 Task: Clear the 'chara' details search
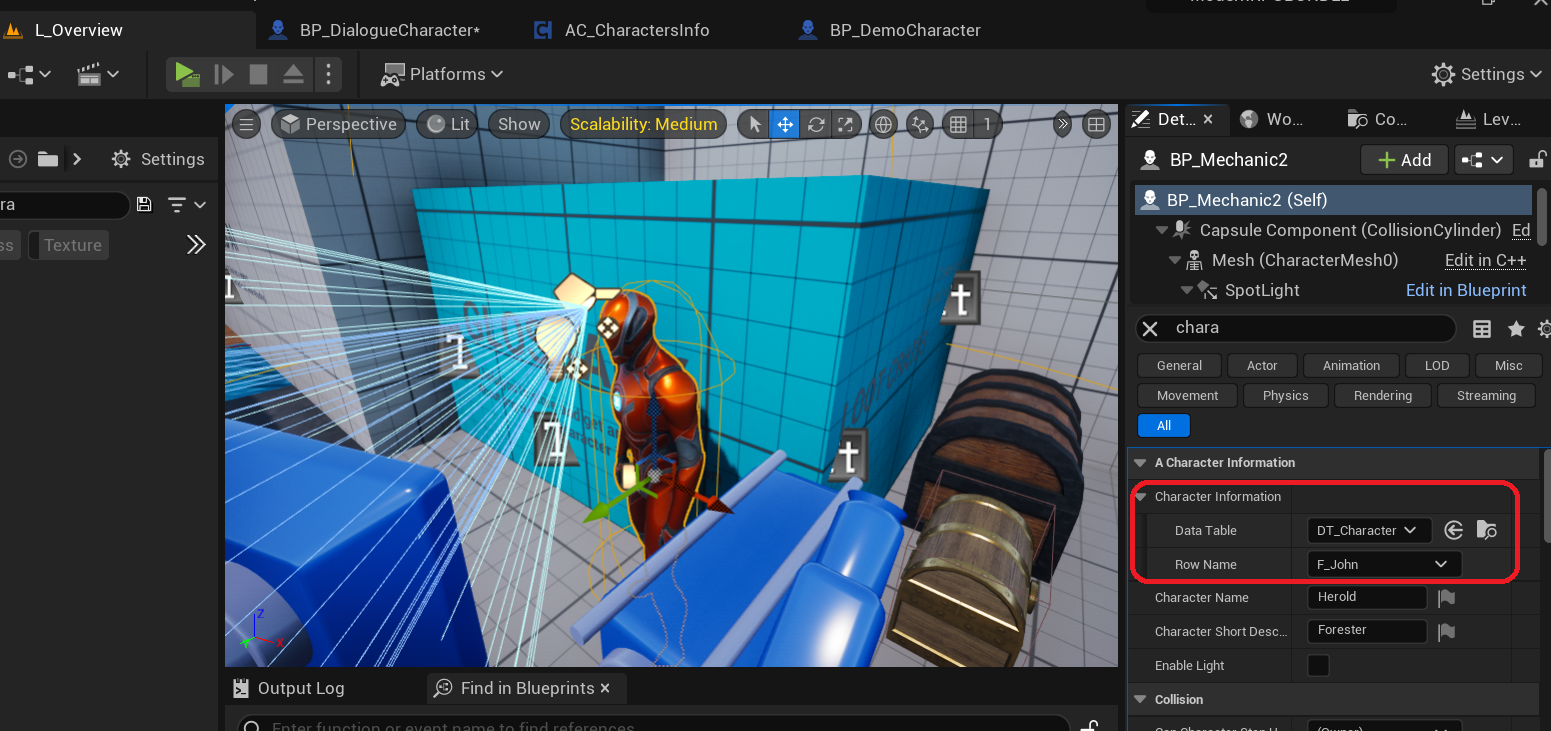click(x=1150, y=328)
